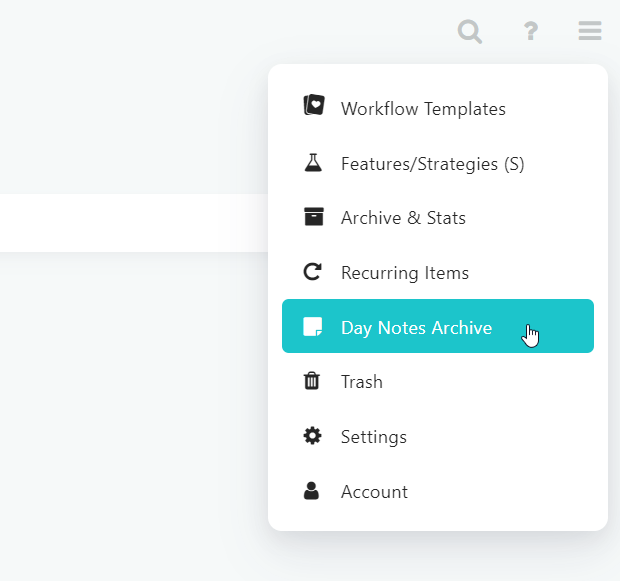Go to Recurring Items
The width and height of the screenshot is (620, 581).
(438, 272)
